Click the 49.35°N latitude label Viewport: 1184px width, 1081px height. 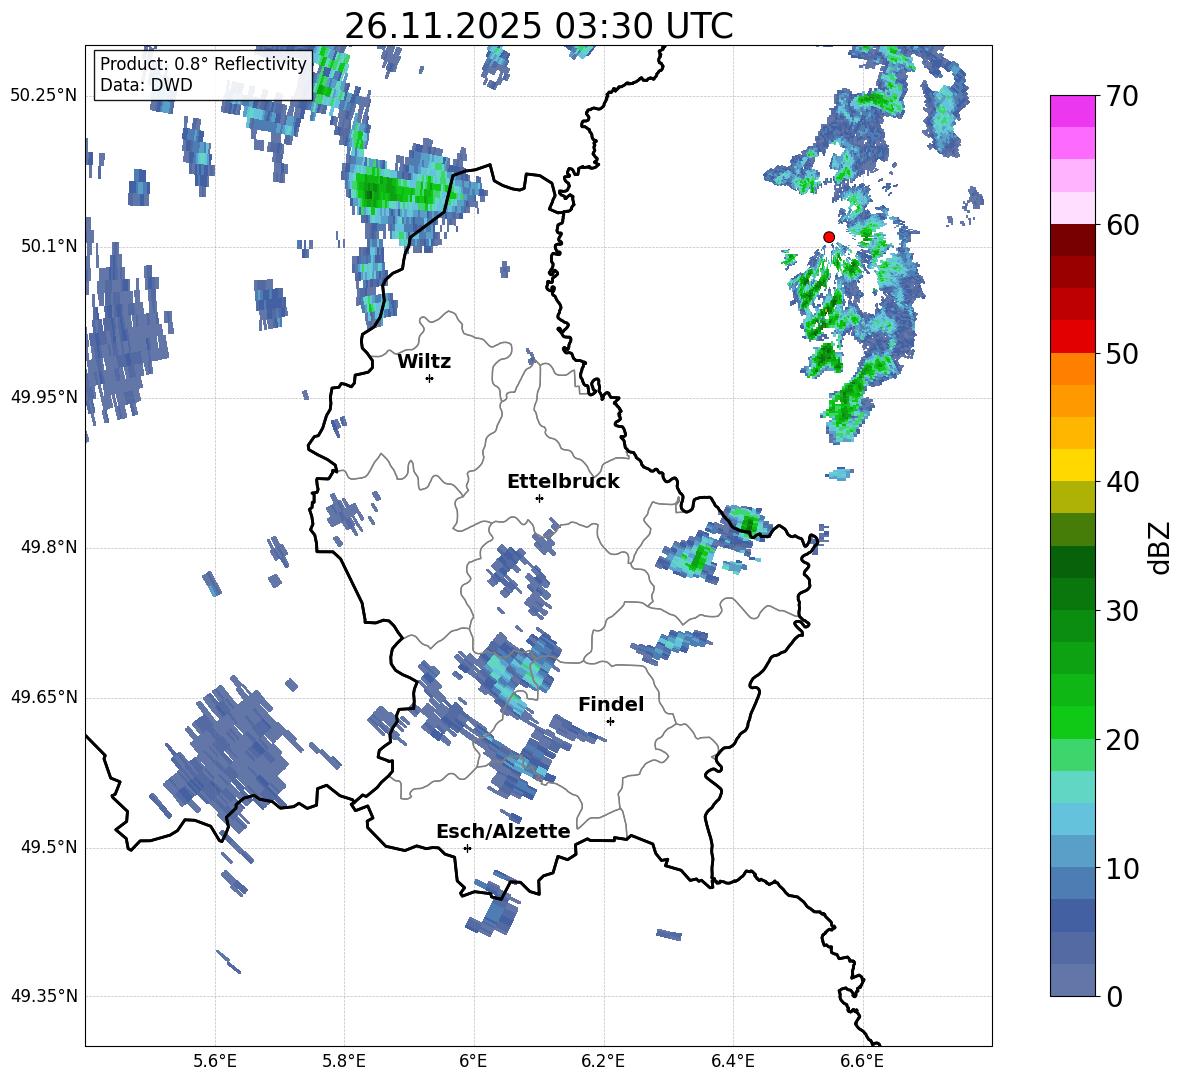(44, 996)
